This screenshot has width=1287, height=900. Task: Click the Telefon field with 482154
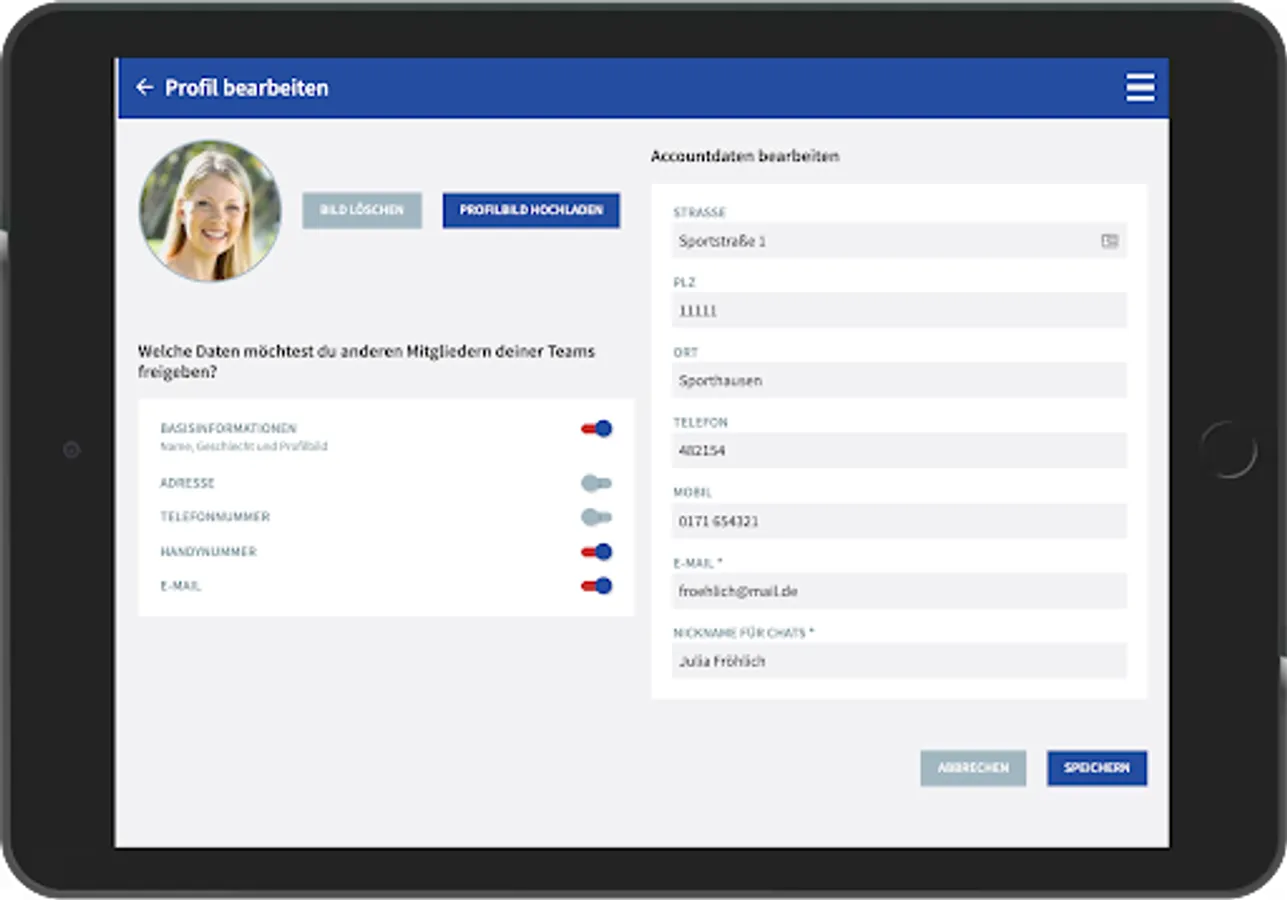(x=899, y=451)
